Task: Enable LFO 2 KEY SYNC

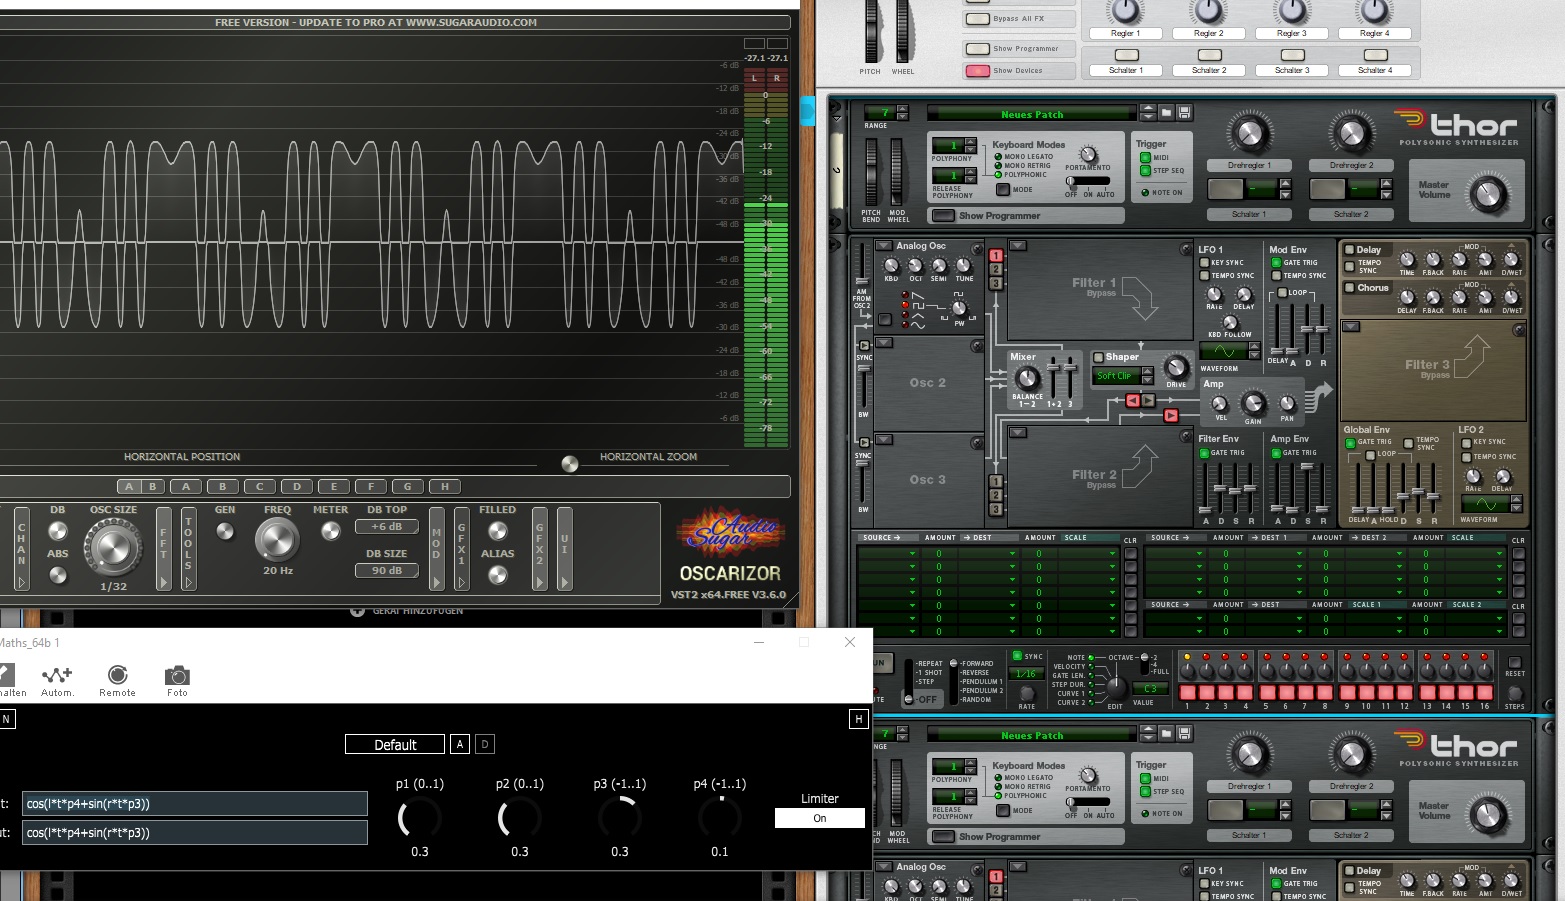Action: coord(1466,442)
